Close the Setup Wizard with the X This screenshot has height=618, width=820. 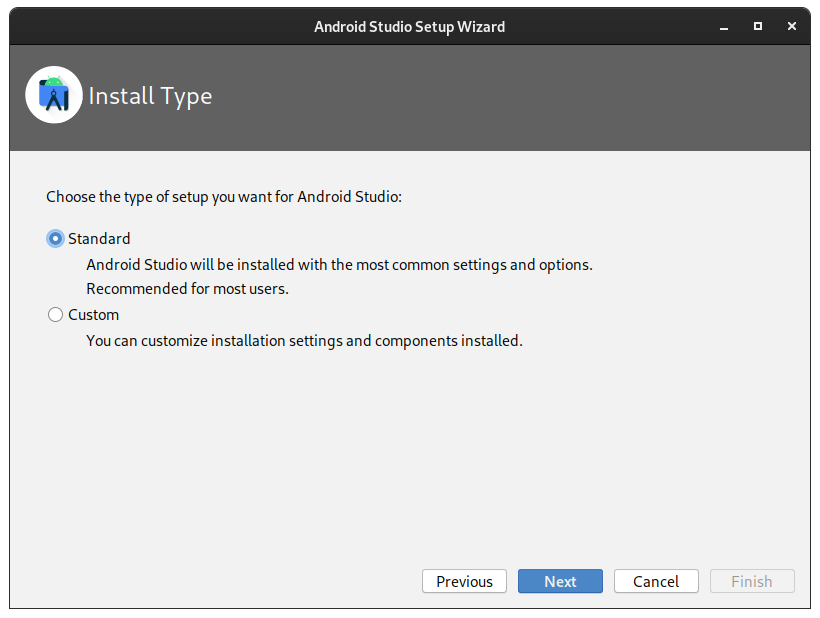pyautogui.click(x=792, y=26)
